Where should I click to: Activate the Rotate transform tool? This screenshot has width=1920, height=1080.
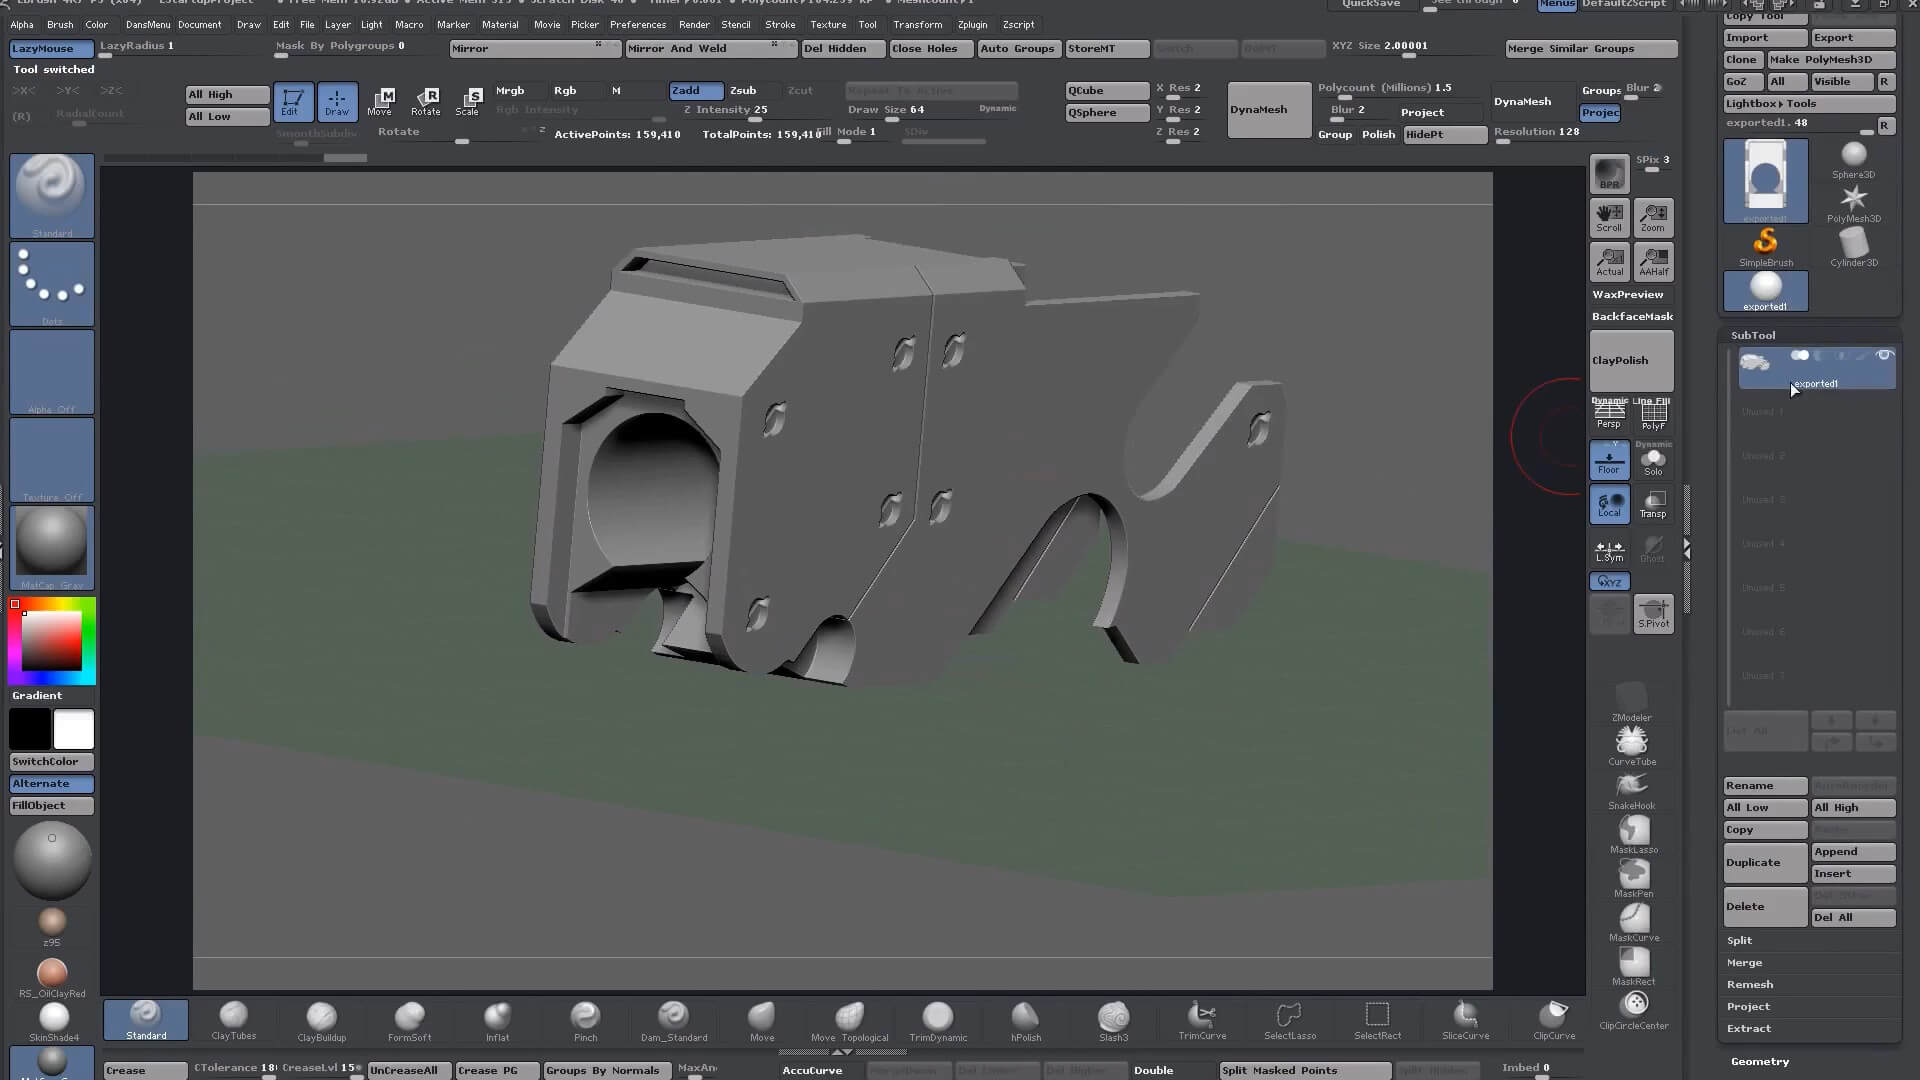pyautogui.click(x=425, y=101)
